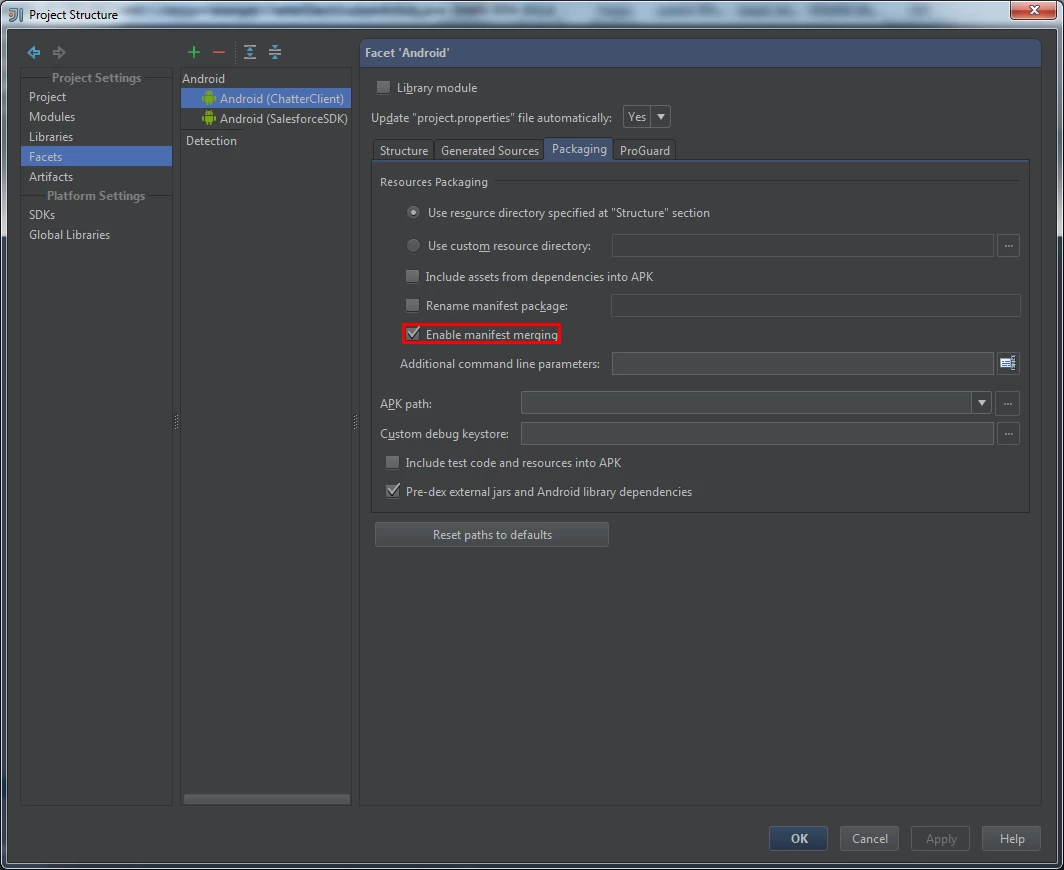
Task: Expand the APK path dropdown arrow
Action: [x=981, y=403]
